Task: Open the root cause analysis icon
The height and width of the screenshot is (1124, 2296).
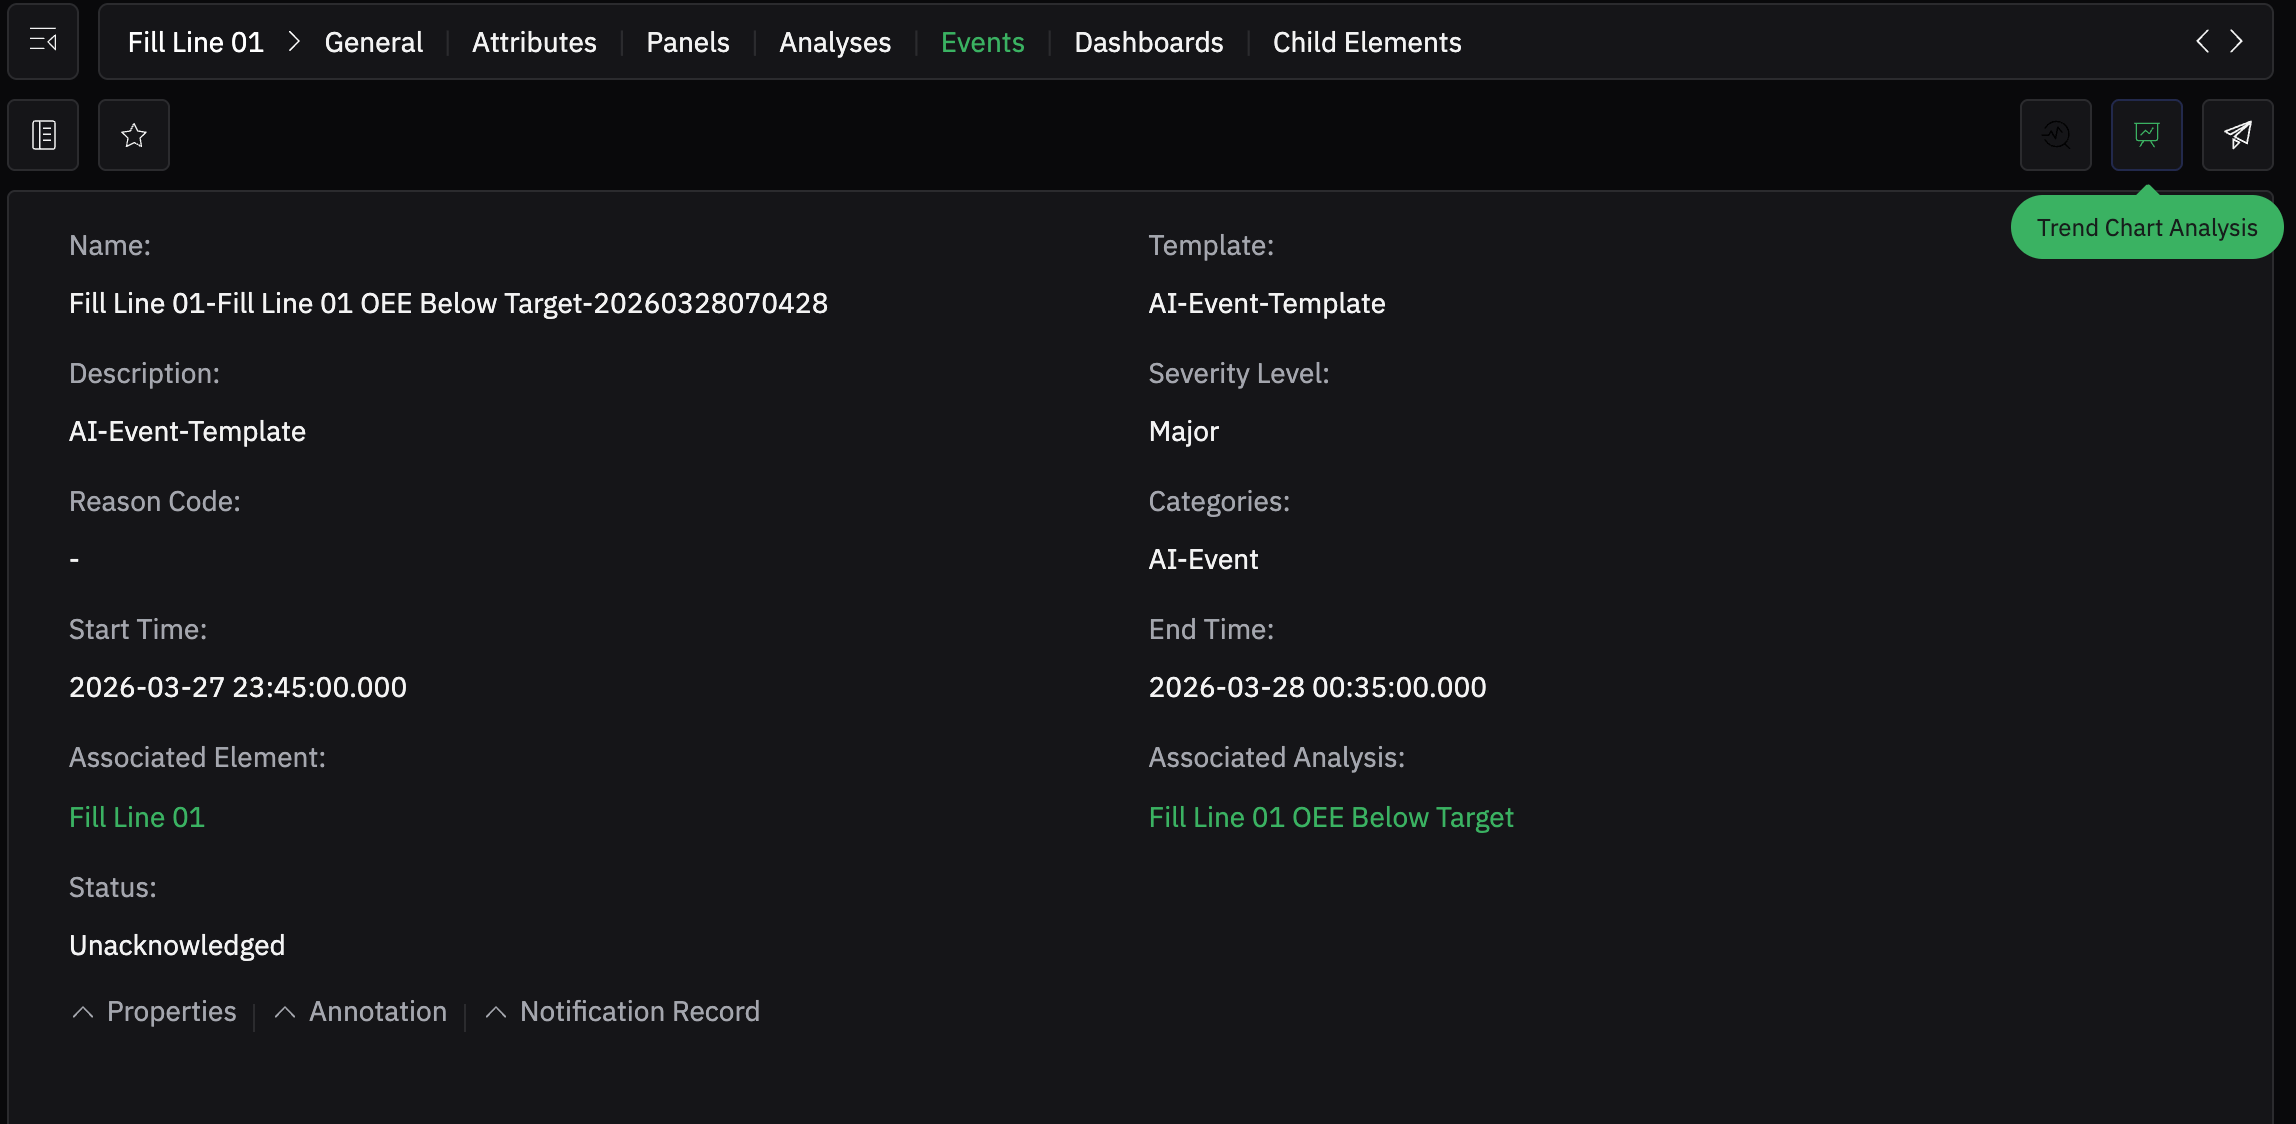Action: click(x=2056, y=135)
